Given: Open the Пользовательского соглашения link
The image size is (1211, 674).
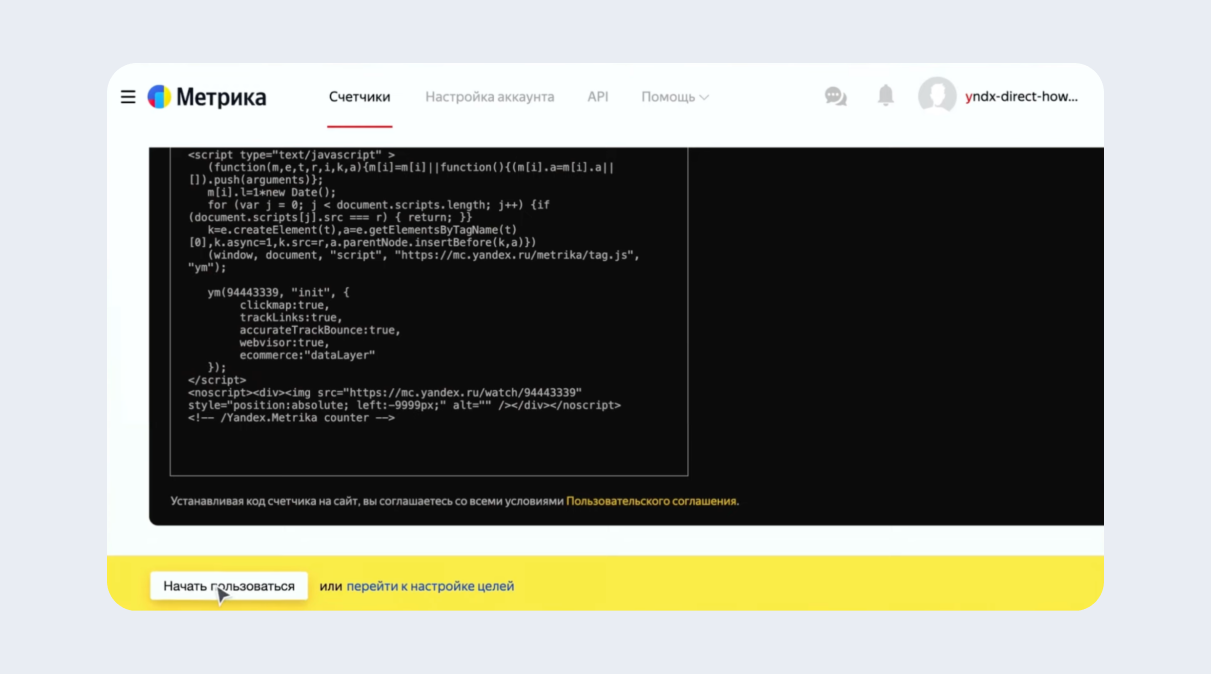Looking at the screenshot, I should (652, 501).
